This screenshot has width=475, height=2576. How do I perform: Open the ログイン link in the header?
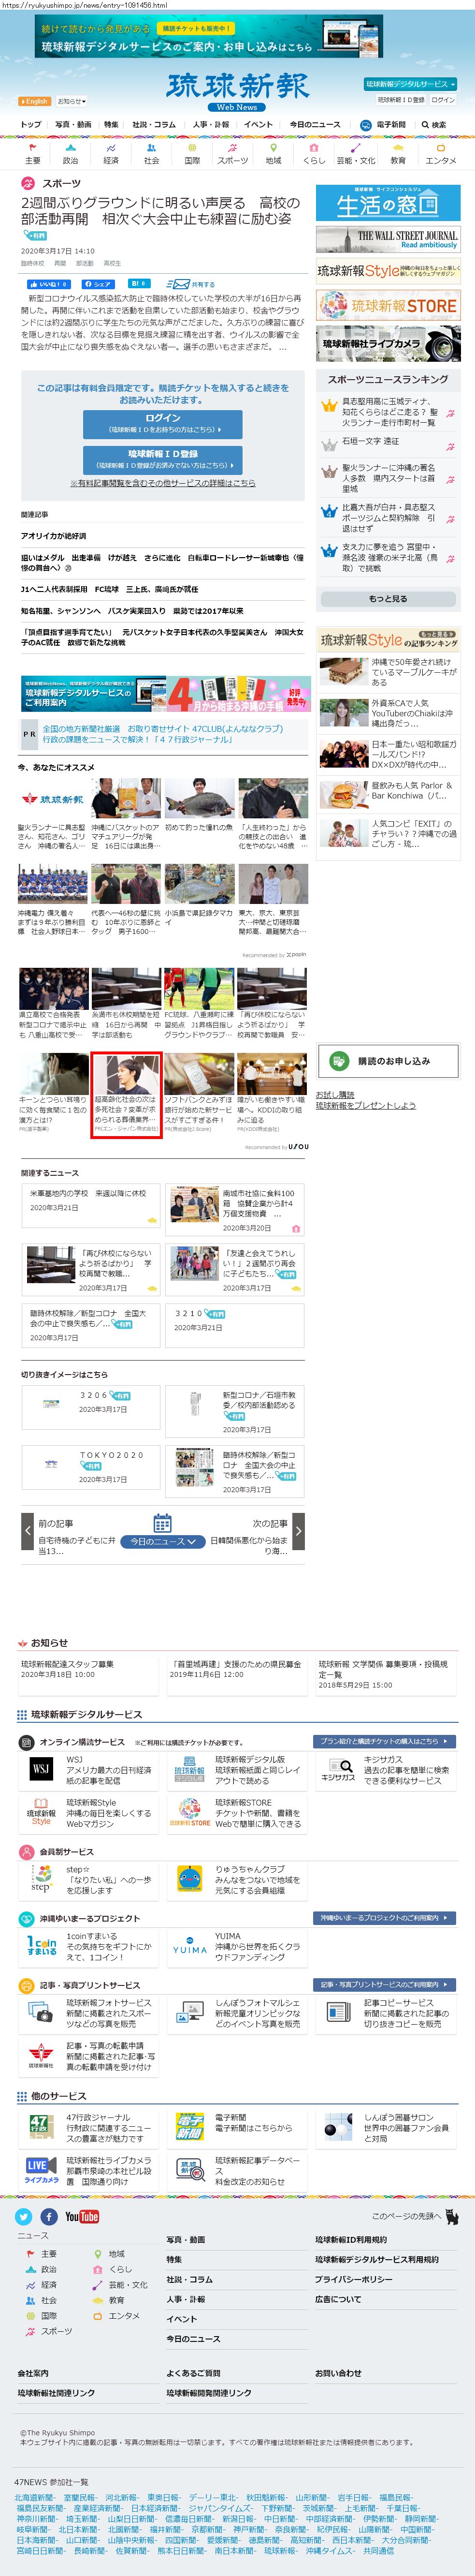click(444, 100)
